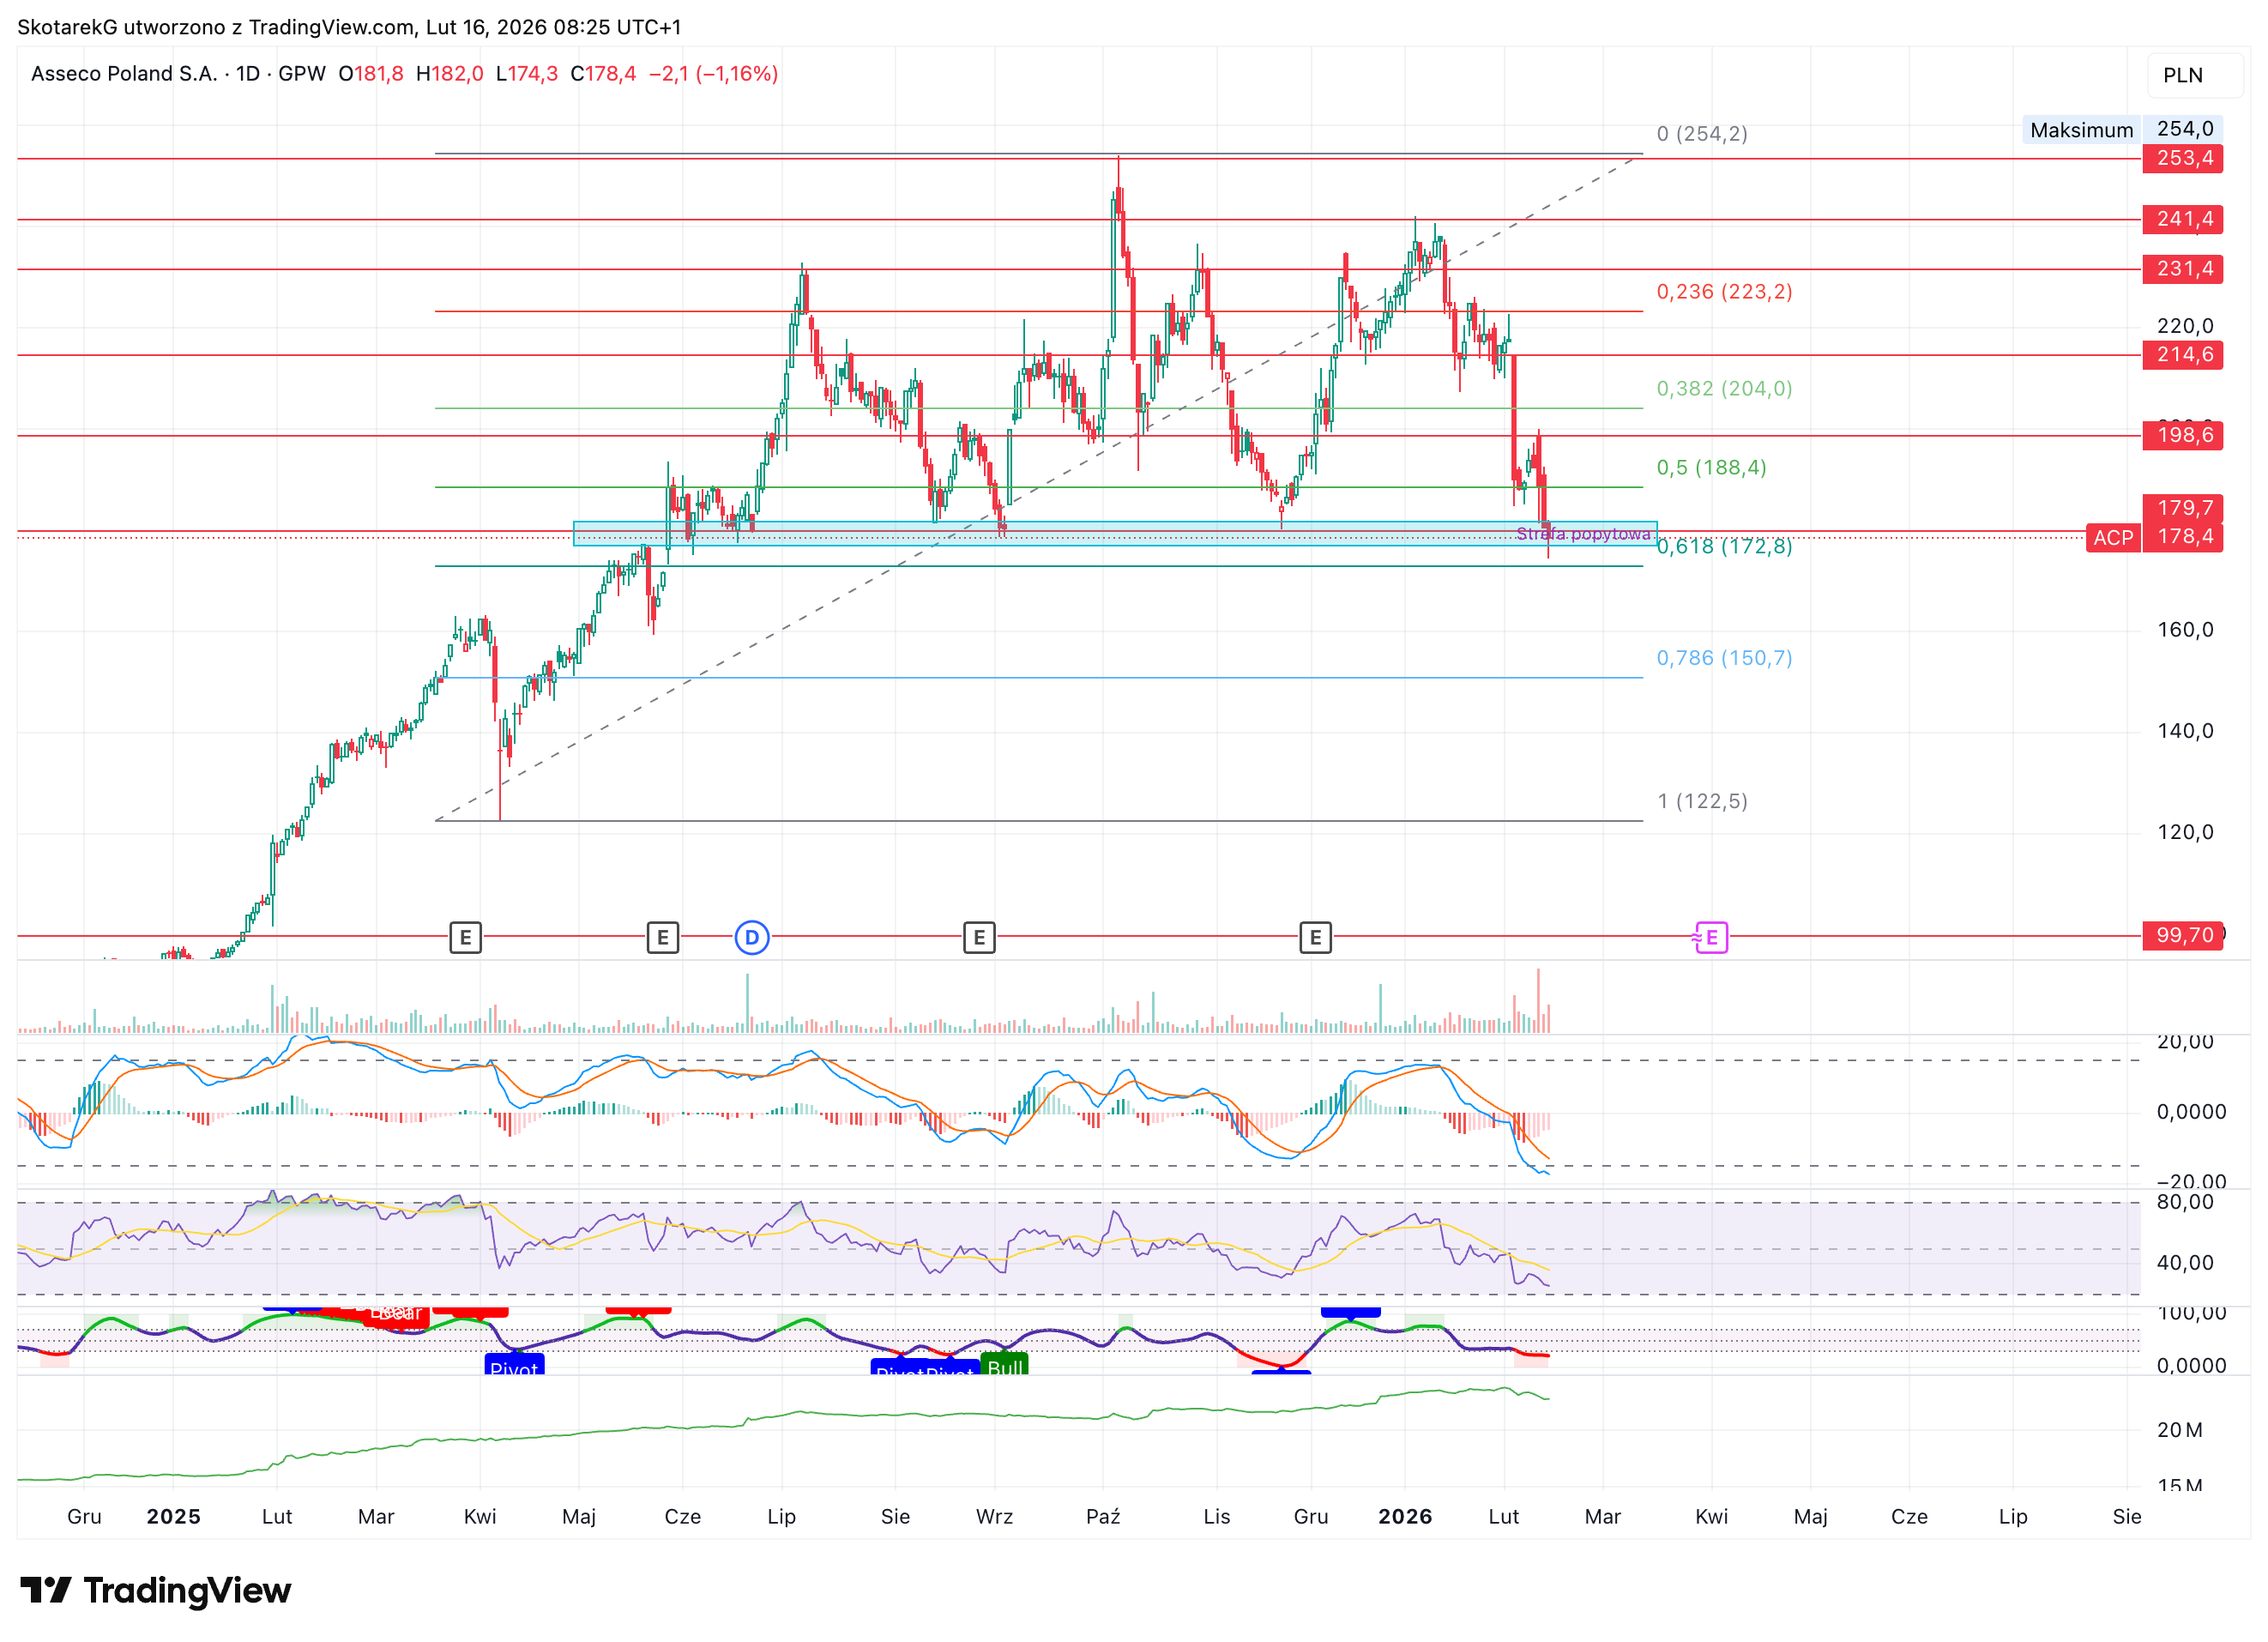This screenshot has height=1642, width=2268.
Task: Click the Maksimum label
Action: 2081,130
